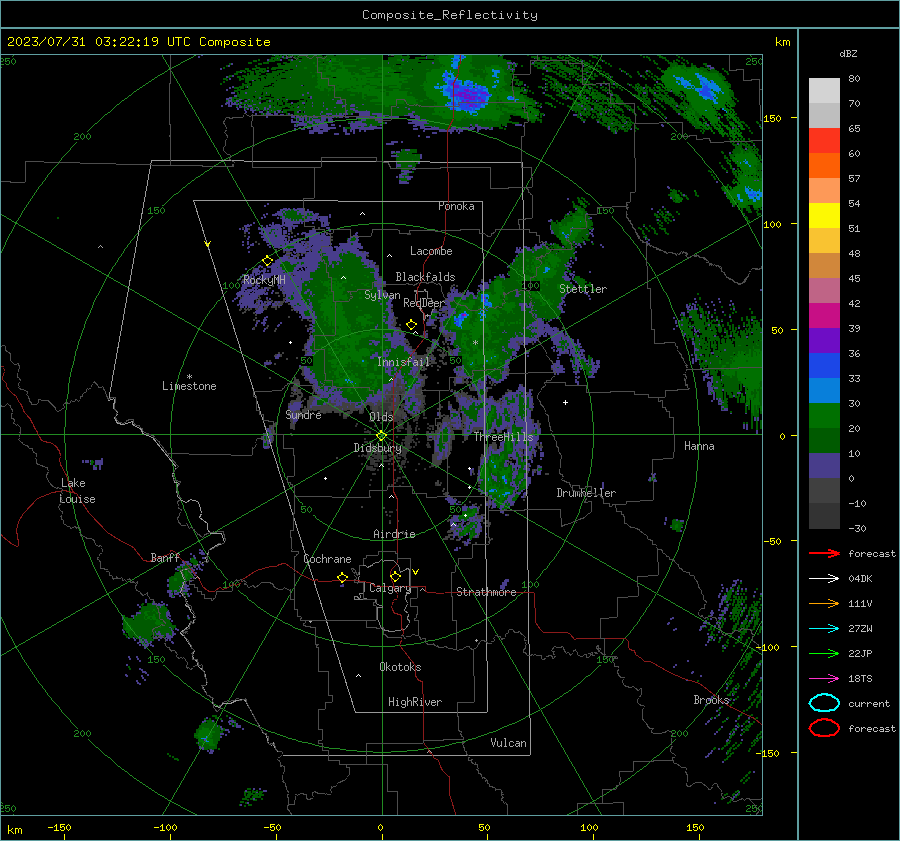Click the Lacombe town label

tap(431, 251)
